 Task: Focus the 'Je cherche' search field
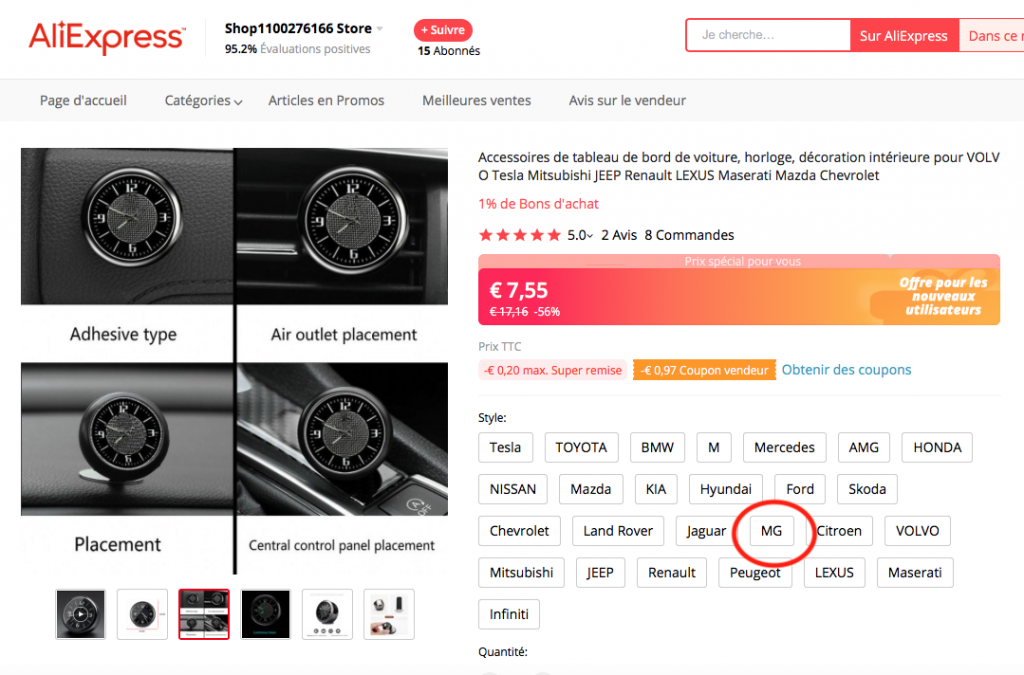pyautogui.click(x=768, y=35)
